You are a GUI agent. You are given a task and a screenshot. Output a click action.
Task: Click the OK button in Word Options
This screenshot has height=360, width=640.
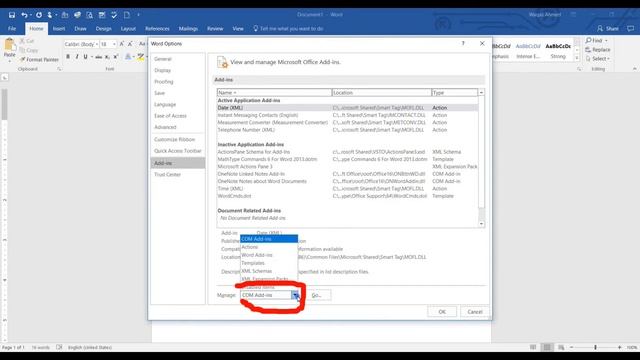coord(442,311)
